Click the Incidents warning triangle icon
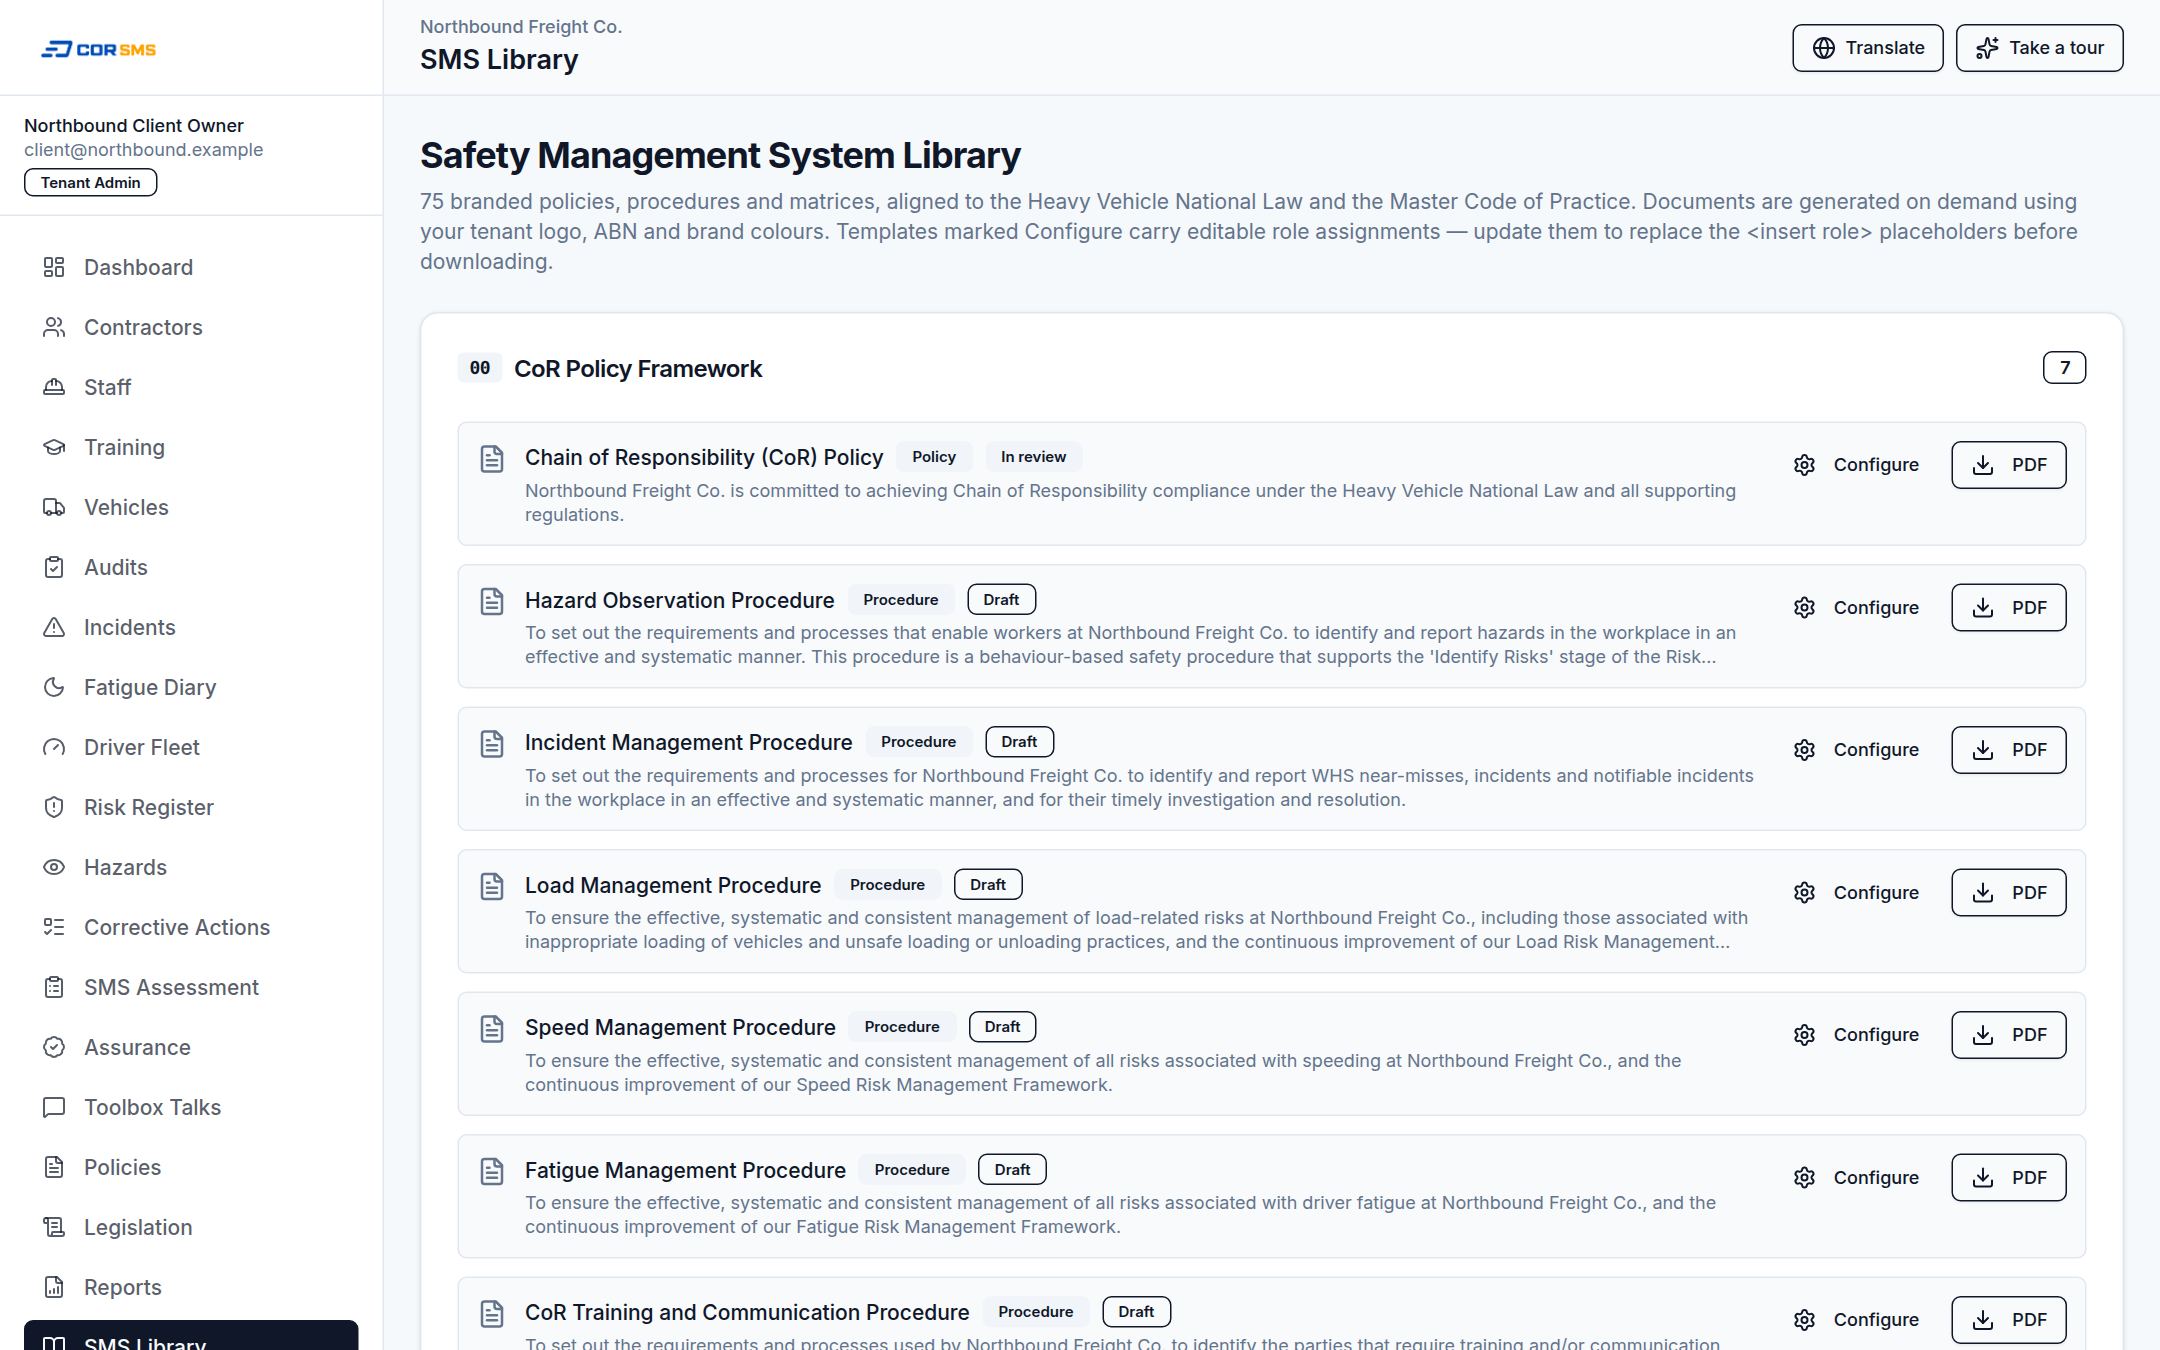Viewport: 2160px width, 1350px height. point(54,627)
